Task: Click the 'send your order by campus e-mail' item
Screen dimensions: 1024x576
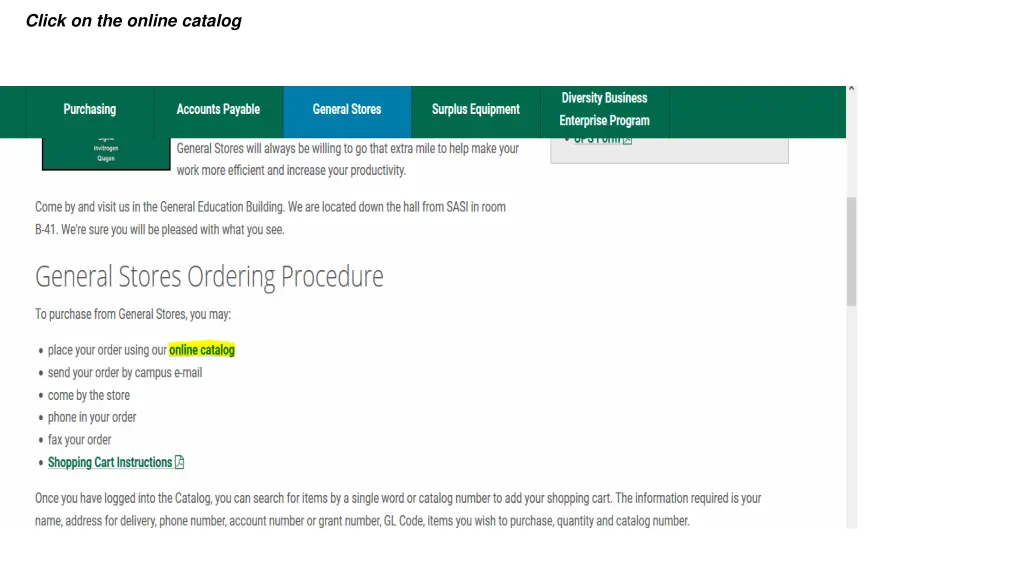Action: [x=125, y=373]
